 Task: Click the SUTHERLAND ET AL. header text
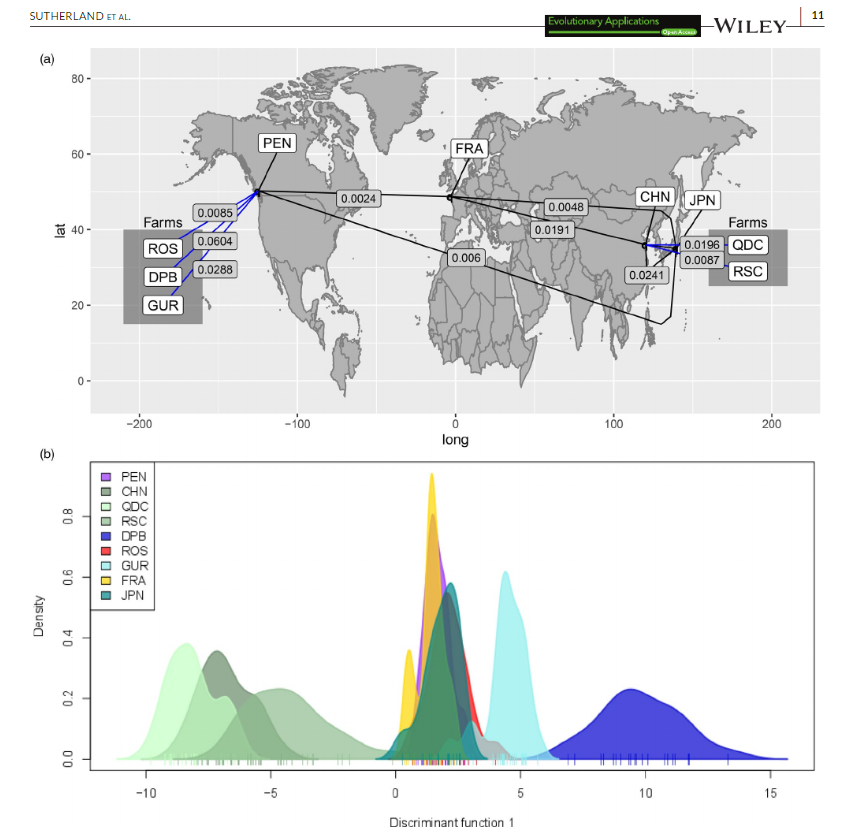80,16
